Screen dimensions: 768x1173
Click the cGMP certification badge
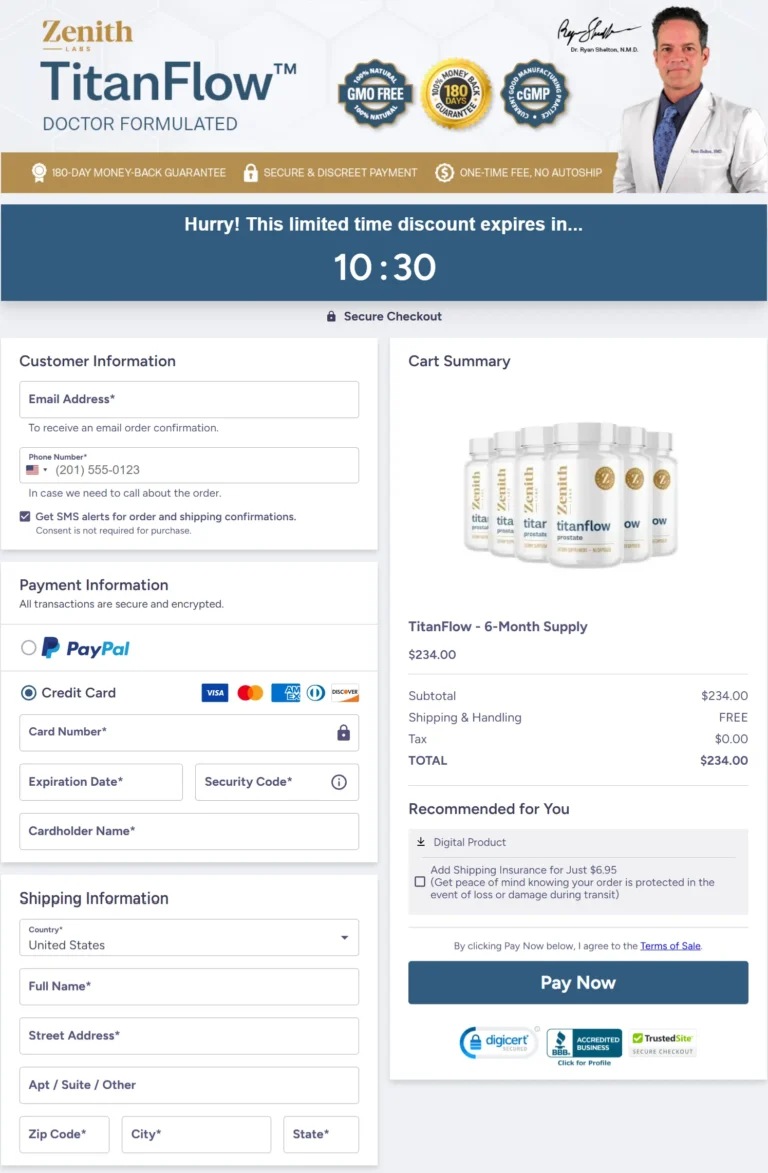point(536,94)
